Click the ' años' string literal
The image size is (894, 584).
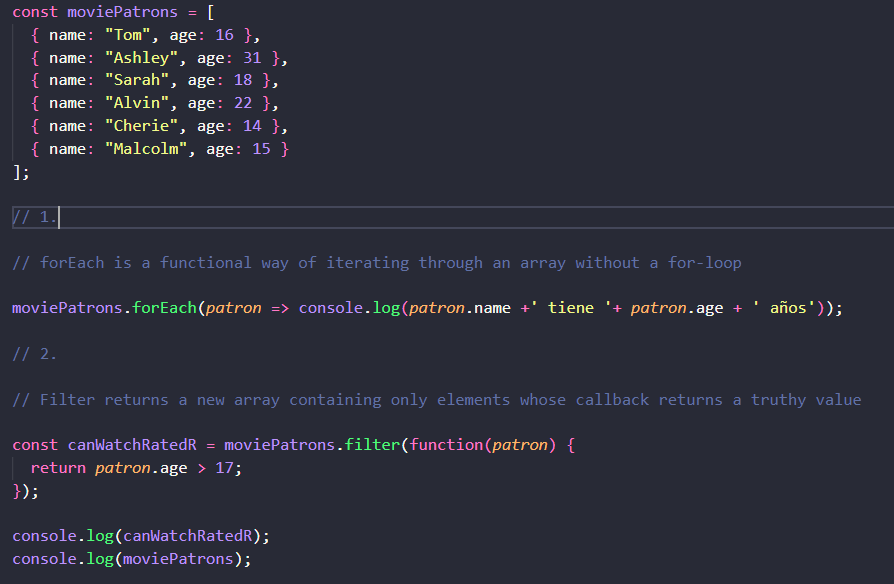784,308
